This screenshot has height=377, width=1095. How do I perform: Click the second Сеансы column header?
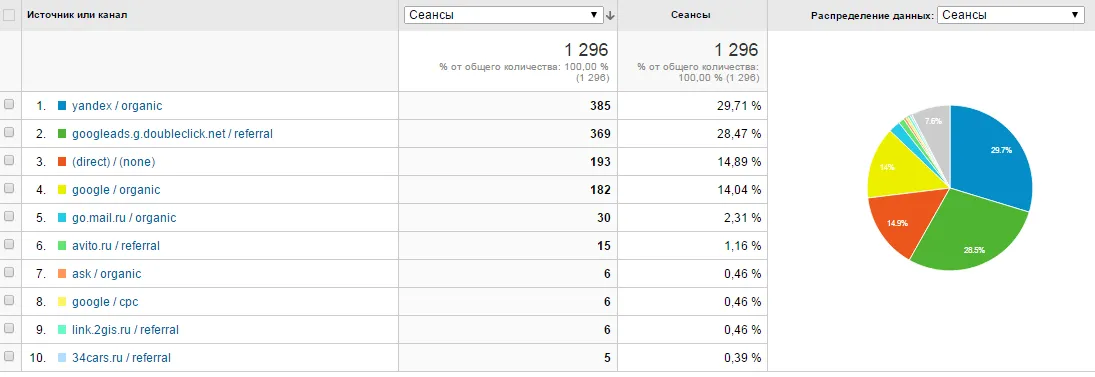click(691, 15)
